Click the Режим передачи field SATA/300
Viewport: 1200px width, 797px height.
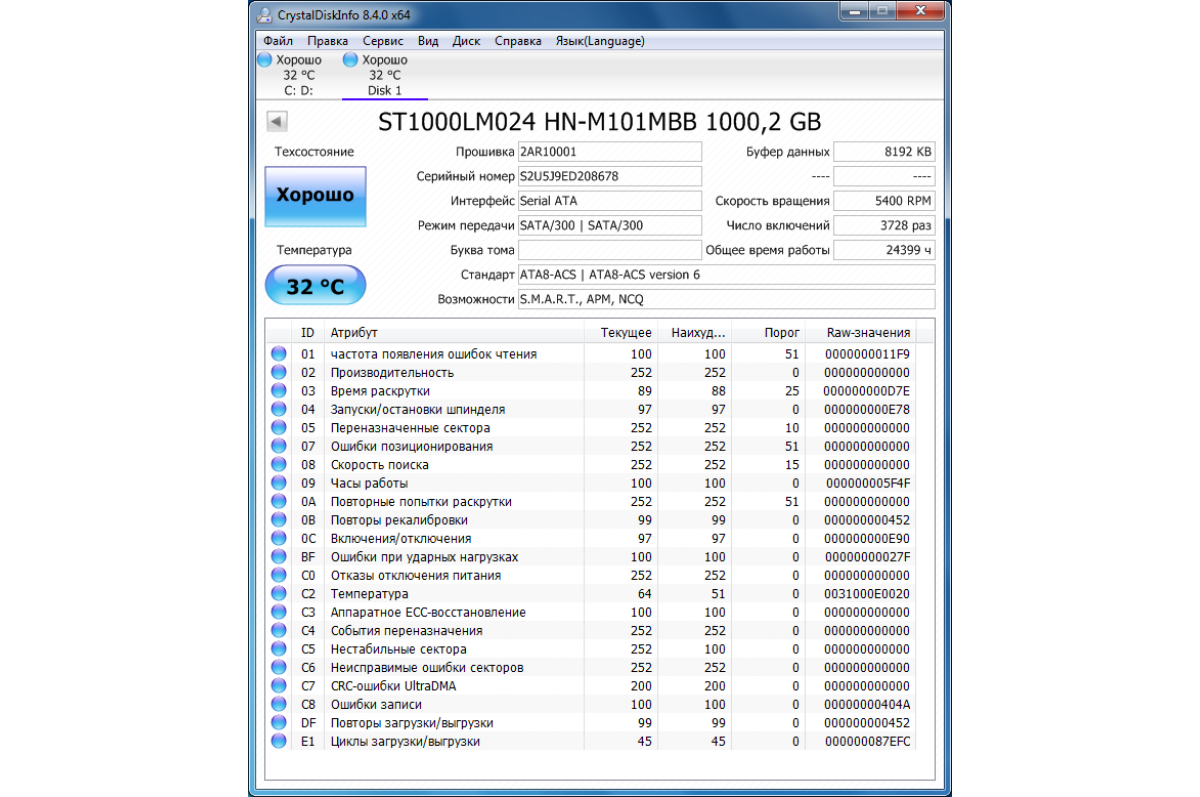tap(610, 226)
